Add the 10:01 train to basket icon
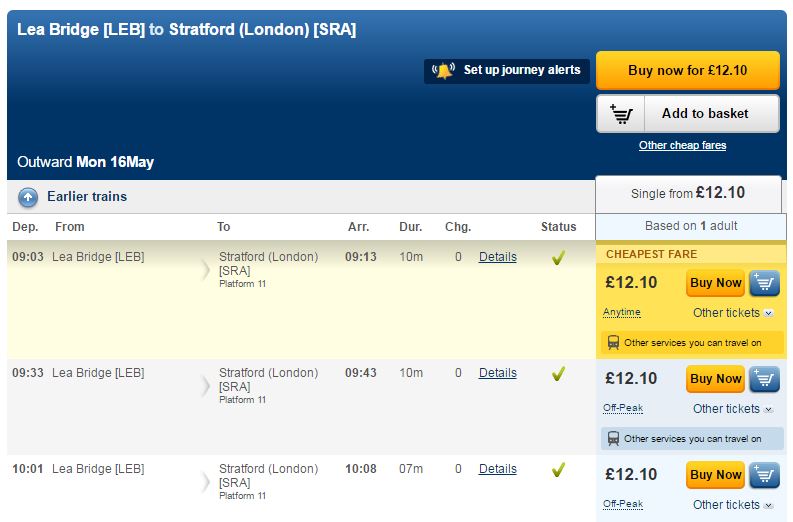The image size is (793, 522). coord(764,475)
